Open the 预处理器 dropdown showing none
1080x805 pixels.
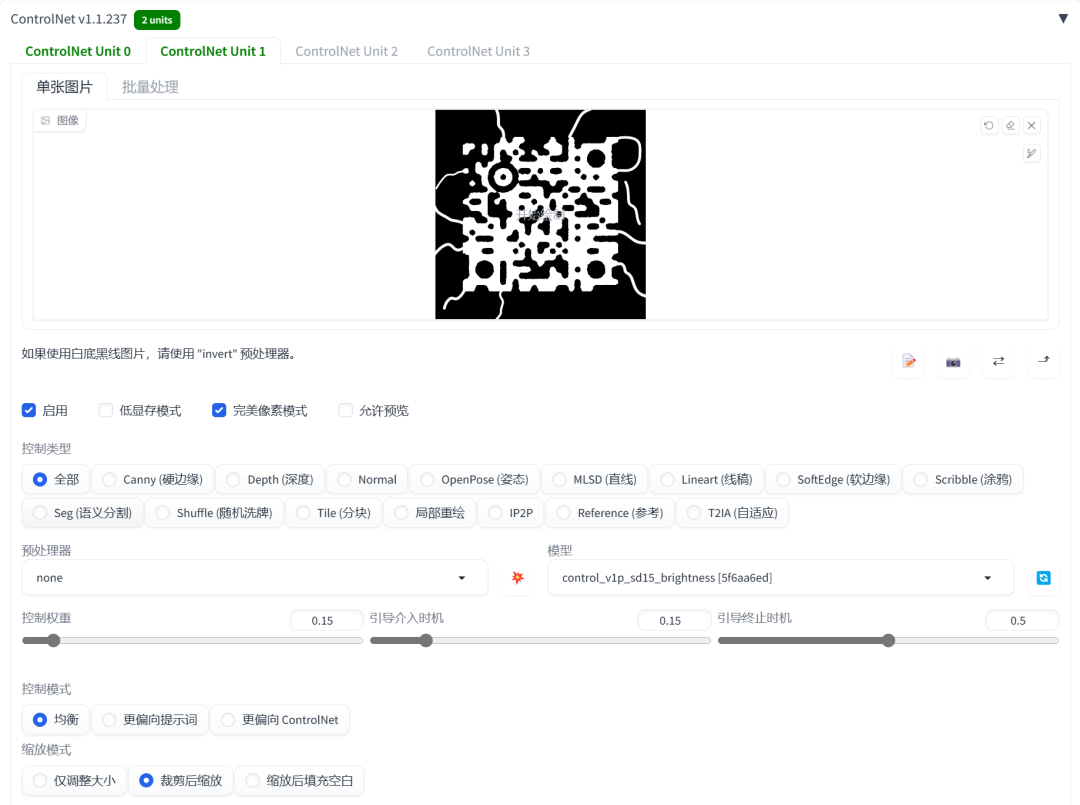point(255,578)
